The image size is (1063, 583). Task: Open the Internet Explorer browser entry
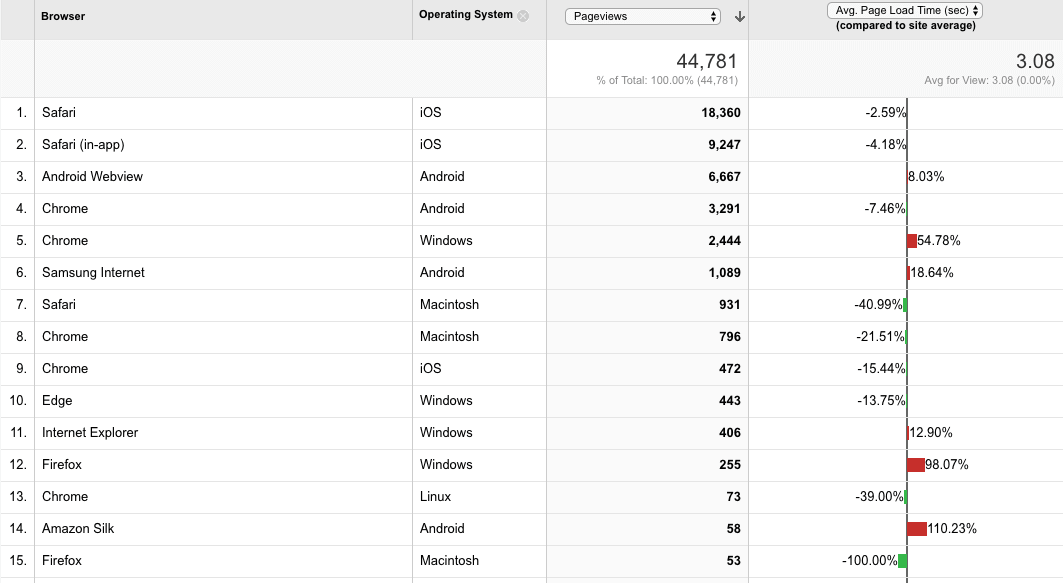click(x=90, y=433)
